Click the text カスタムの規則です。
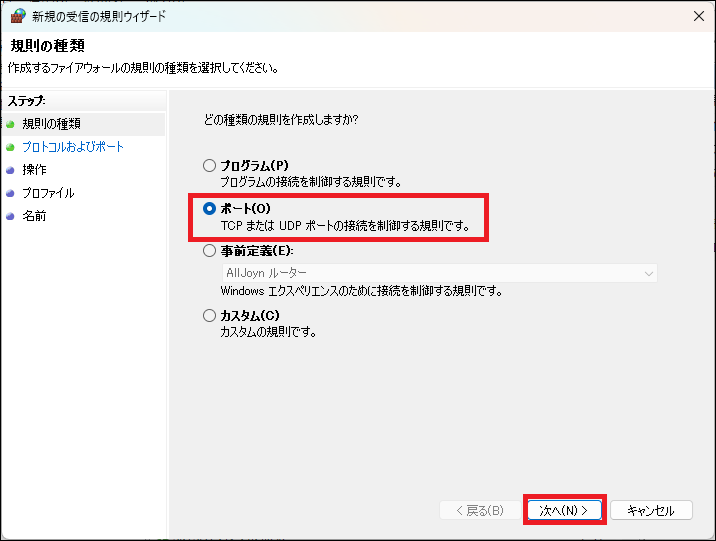This screenshot has height=541, width=716. 268,332
